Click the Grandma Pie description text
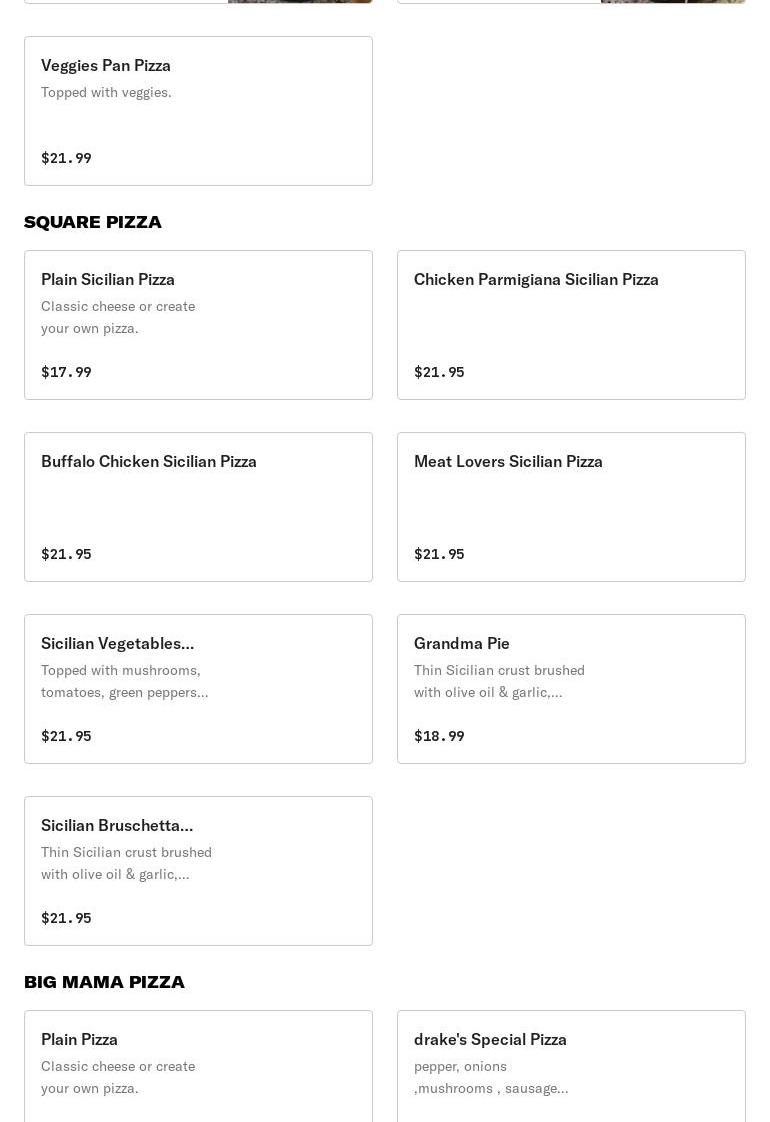This screenshot has width=770, height=1122. tap(499, 681)
